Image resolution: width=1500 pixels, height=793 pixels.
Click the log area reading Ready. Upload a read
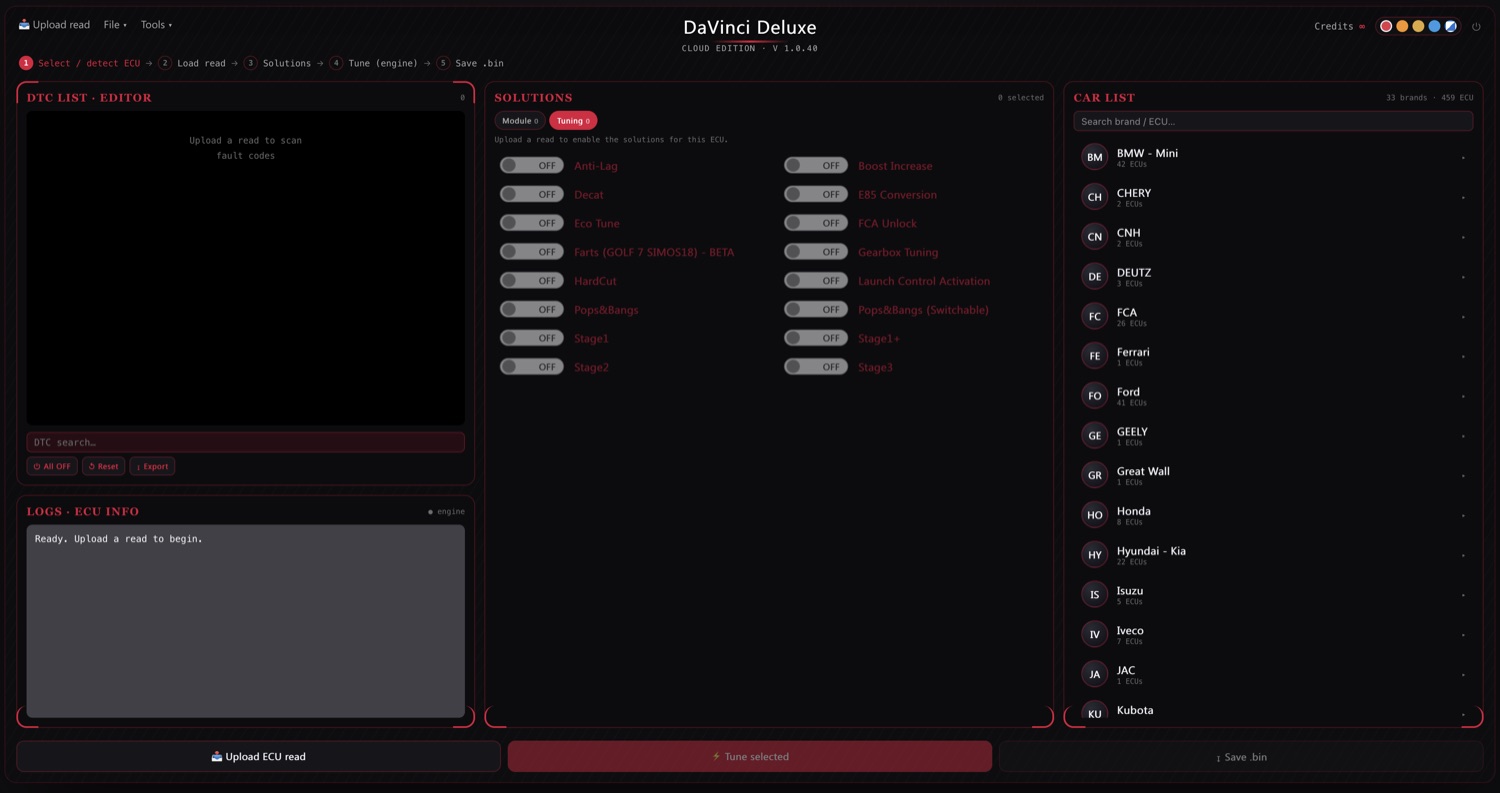coord(246,621)
